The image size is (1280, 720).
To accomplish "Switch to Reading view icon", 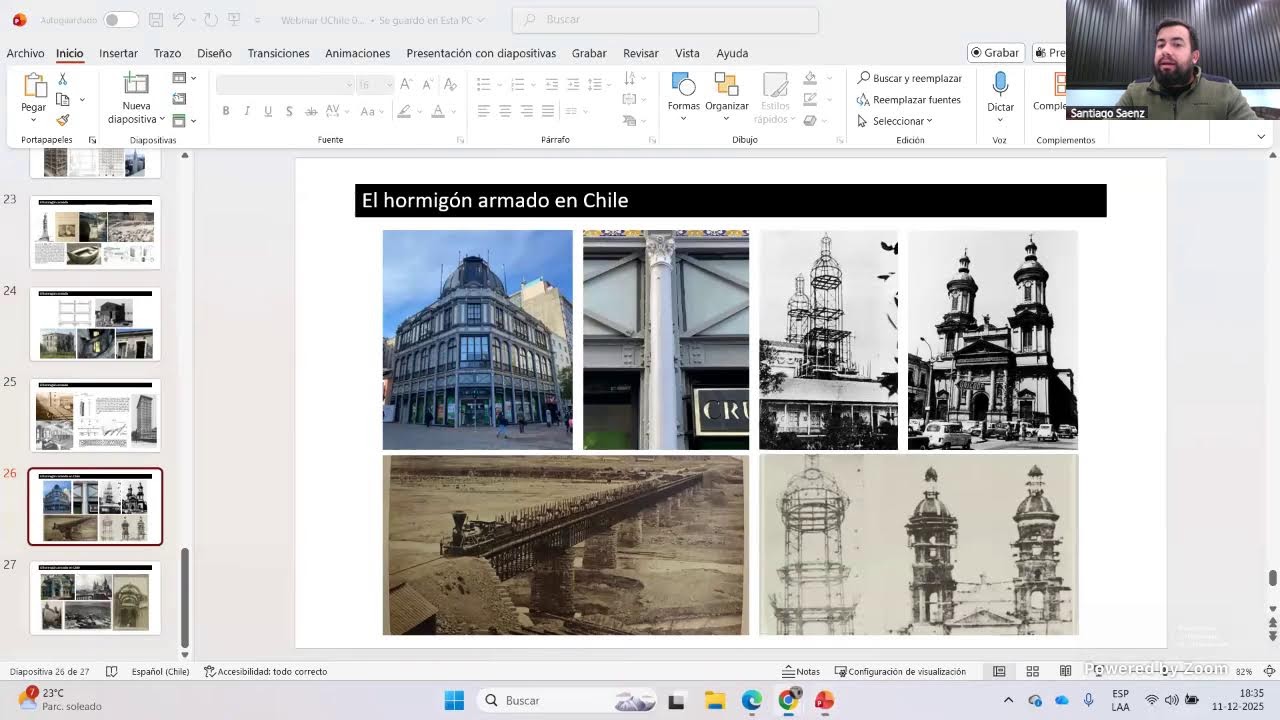I will pos(1065,671).
